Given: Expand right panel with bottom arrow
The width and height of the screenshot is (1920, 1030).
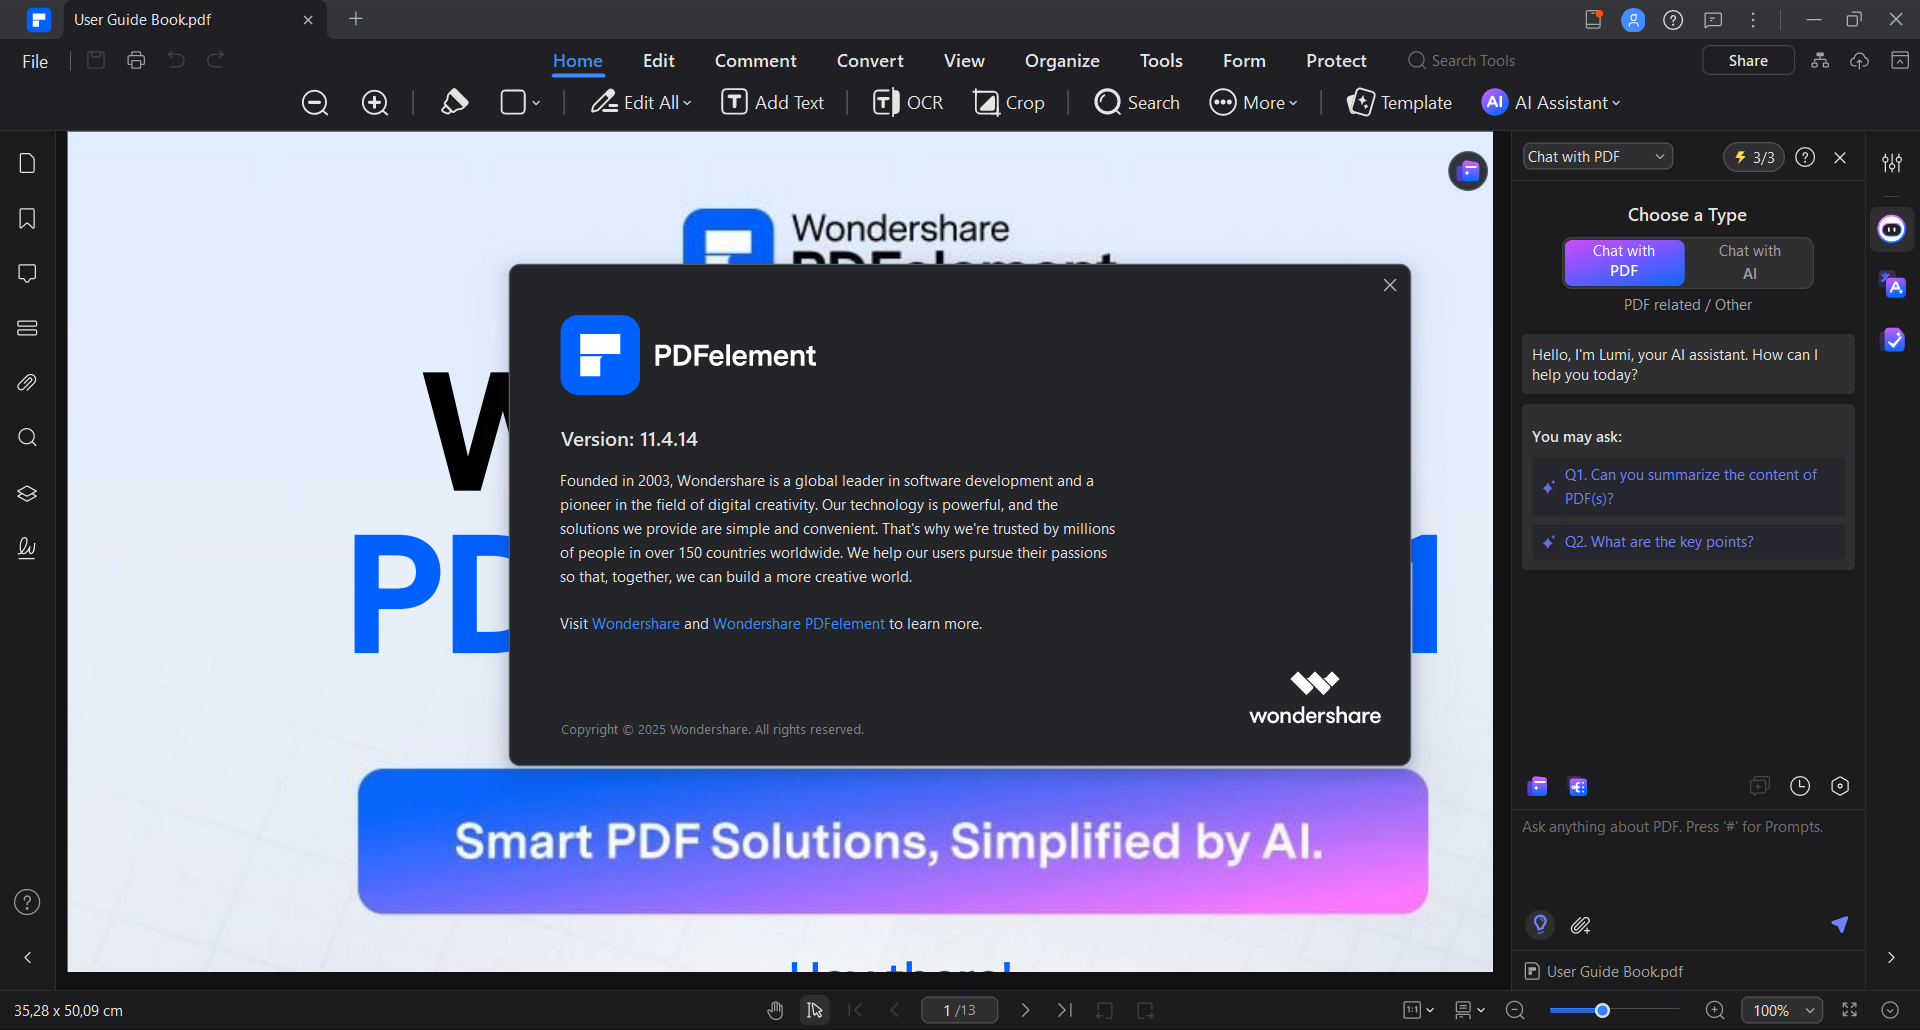Looking at the screenshot, I should 1891,957.
